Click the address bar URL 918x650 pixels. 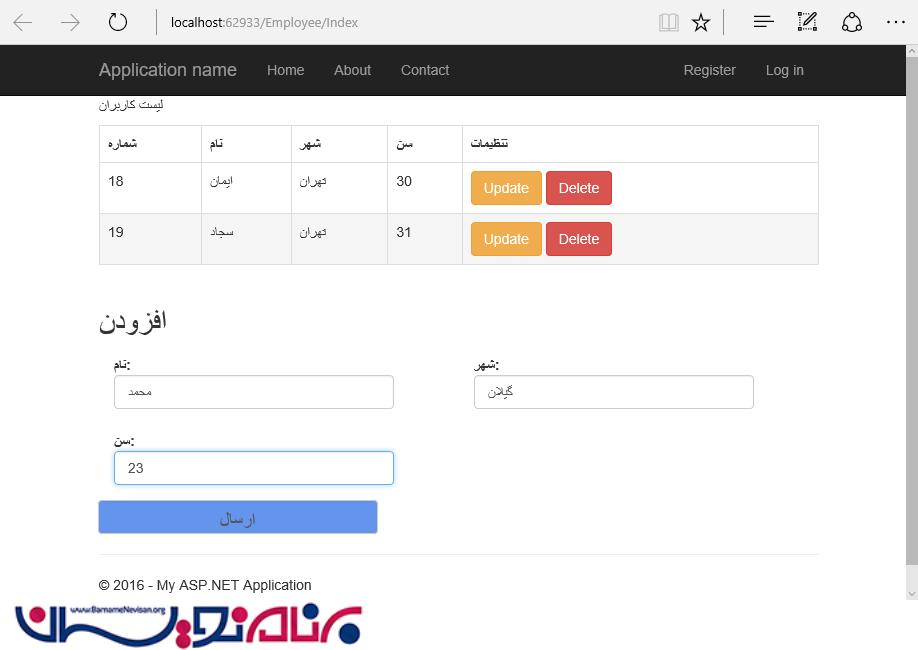pyautogui.click(x=264, y=23)
